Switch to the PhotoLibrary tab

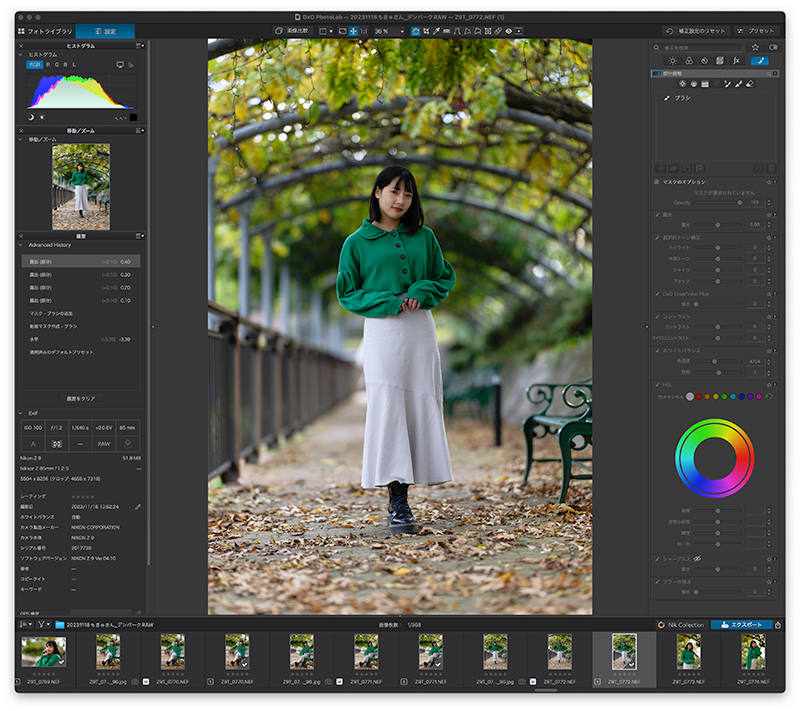pos(45,31)
